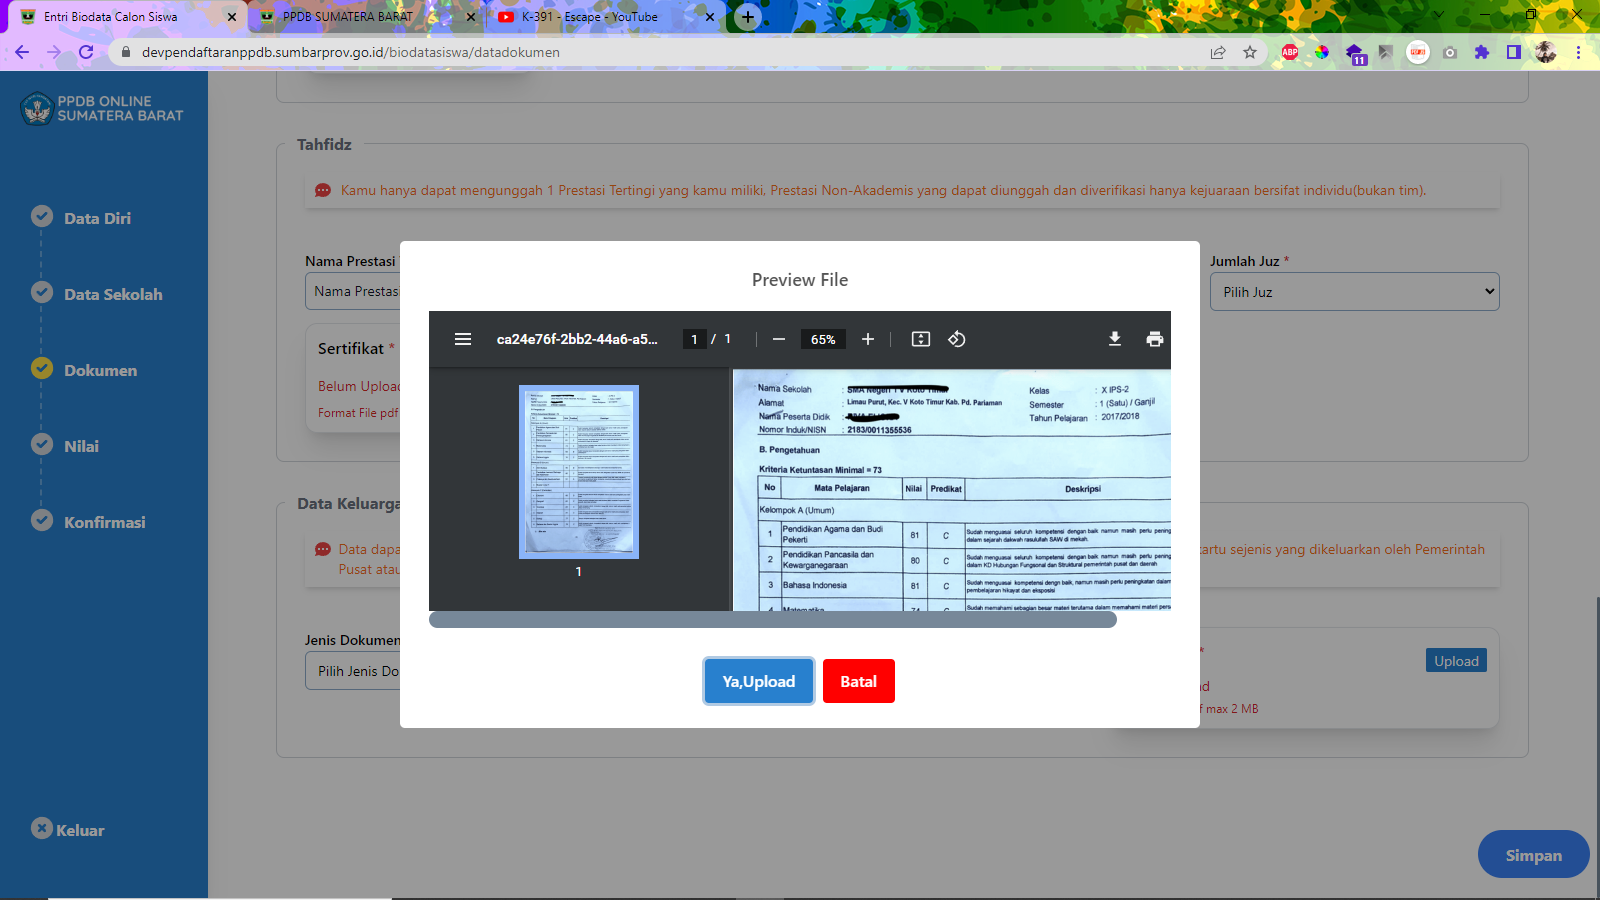Zoom out the PDF preview
Screen dimensions: 1600x900
[779, 339]
